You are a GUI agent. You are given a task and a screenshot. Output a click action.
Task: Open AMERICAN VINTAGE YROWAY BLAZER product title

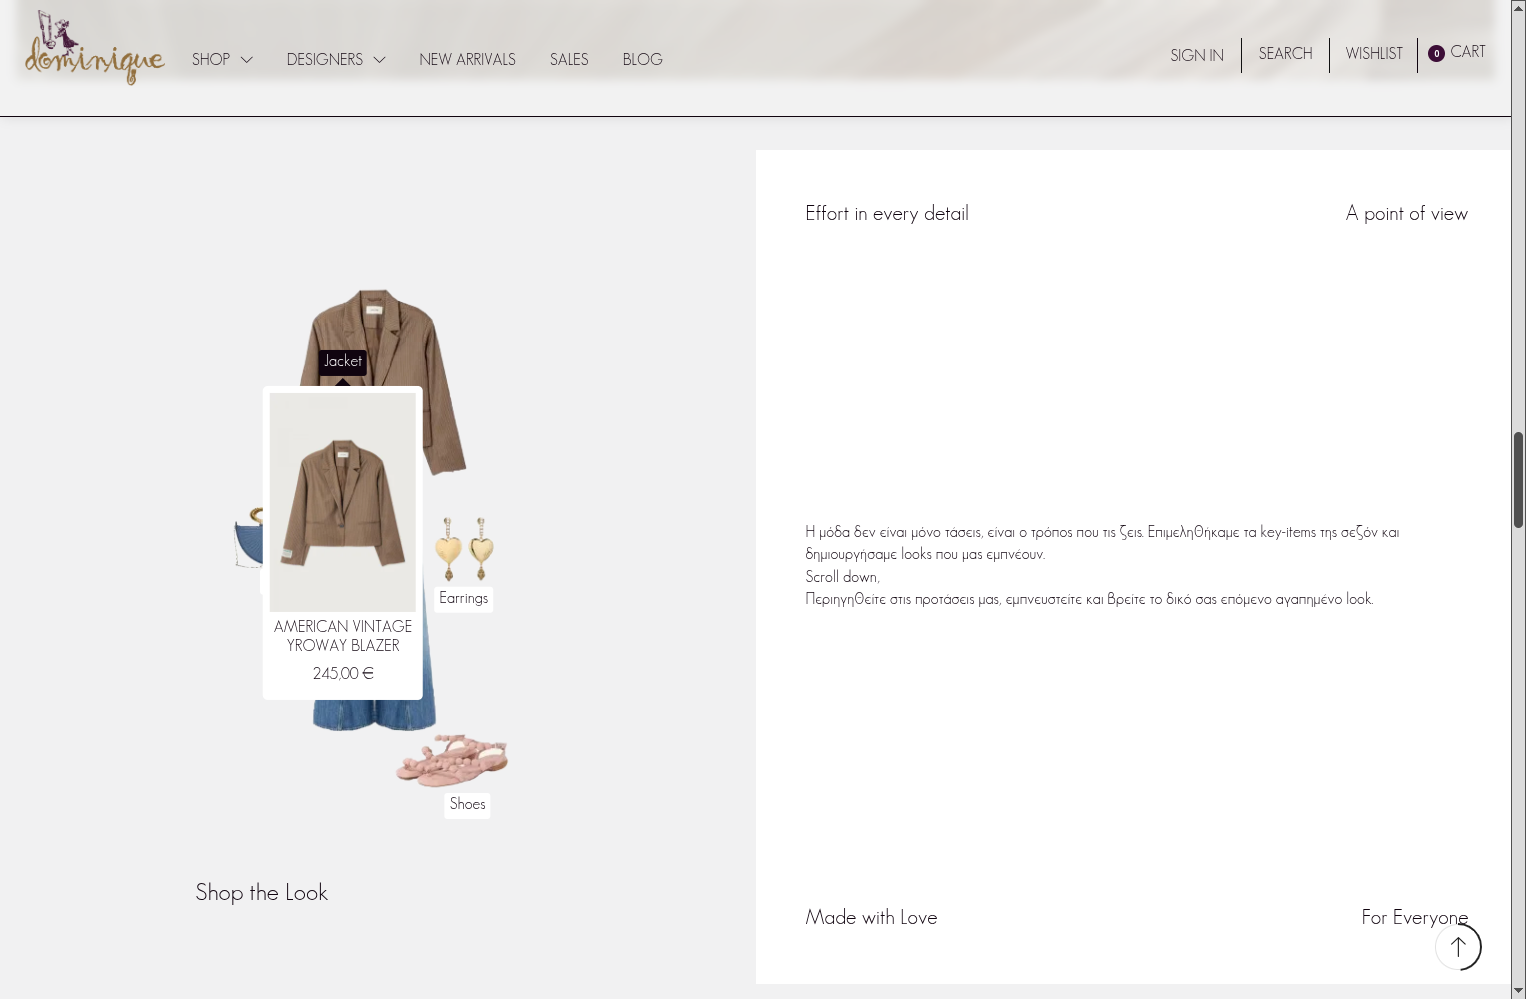pyautogui.click(x=343, y=636)
